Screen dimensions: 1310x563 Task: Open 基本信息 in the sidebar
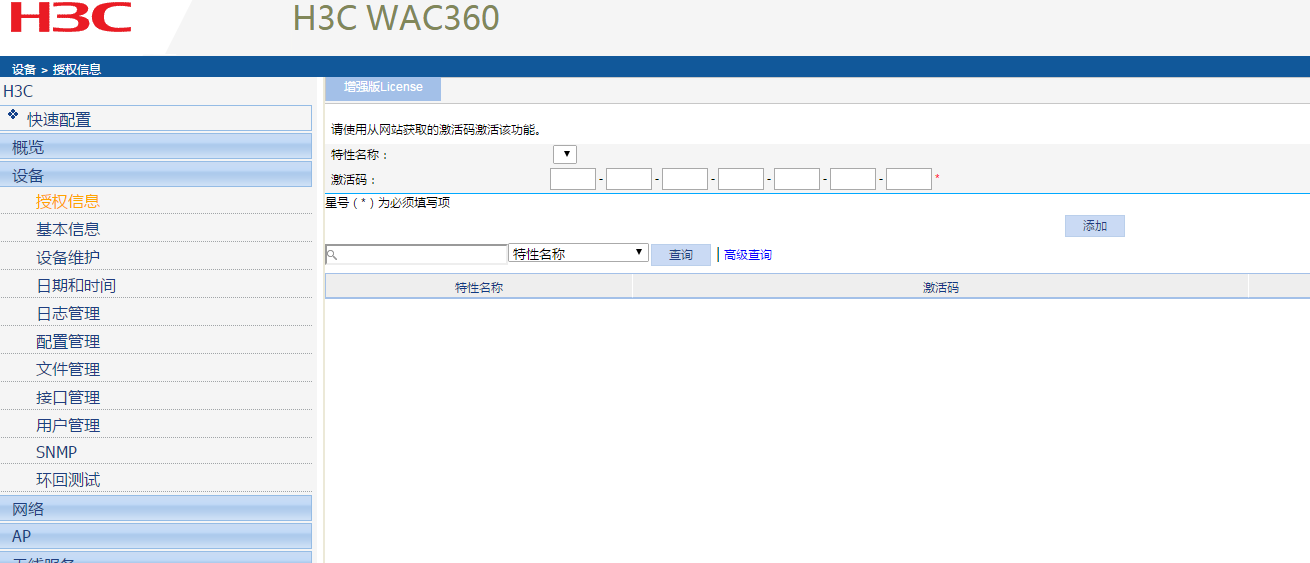68,229
